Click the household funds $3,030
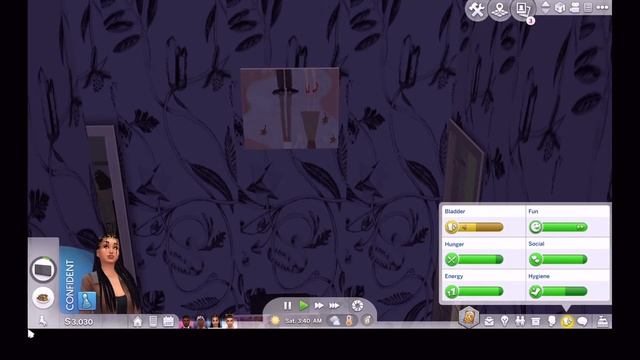This screenshot has width=640, height=360. click(79, 322)
